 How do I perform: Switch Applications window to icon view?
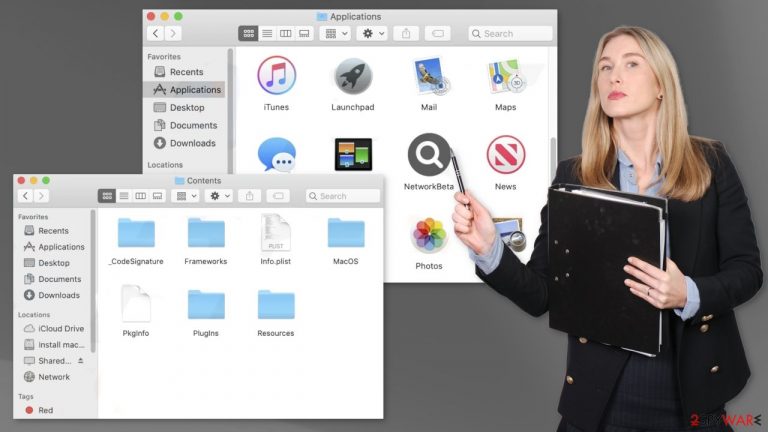click(x=248, y=33)
